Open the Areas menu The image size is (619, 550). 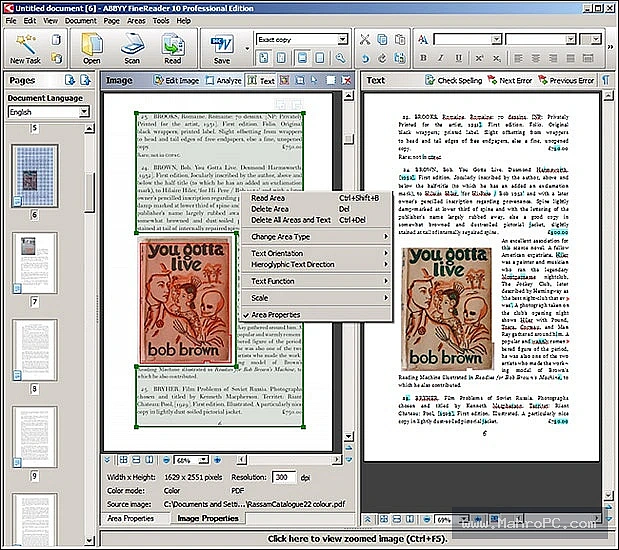136,21
